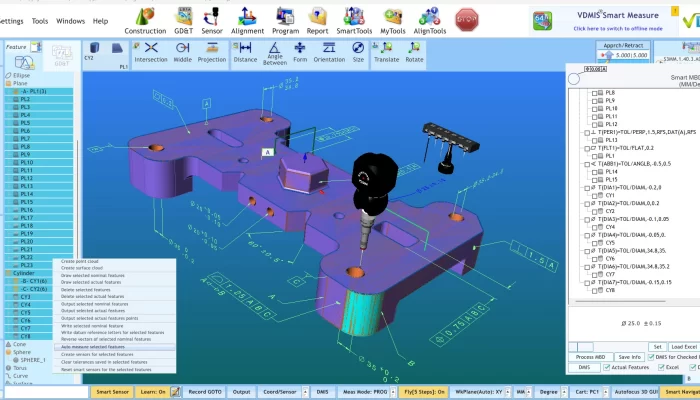Expand the Torus group in feature tree
Image resolution: width=700 pixels, height=400 pixels.
click(x=8, y=368)
